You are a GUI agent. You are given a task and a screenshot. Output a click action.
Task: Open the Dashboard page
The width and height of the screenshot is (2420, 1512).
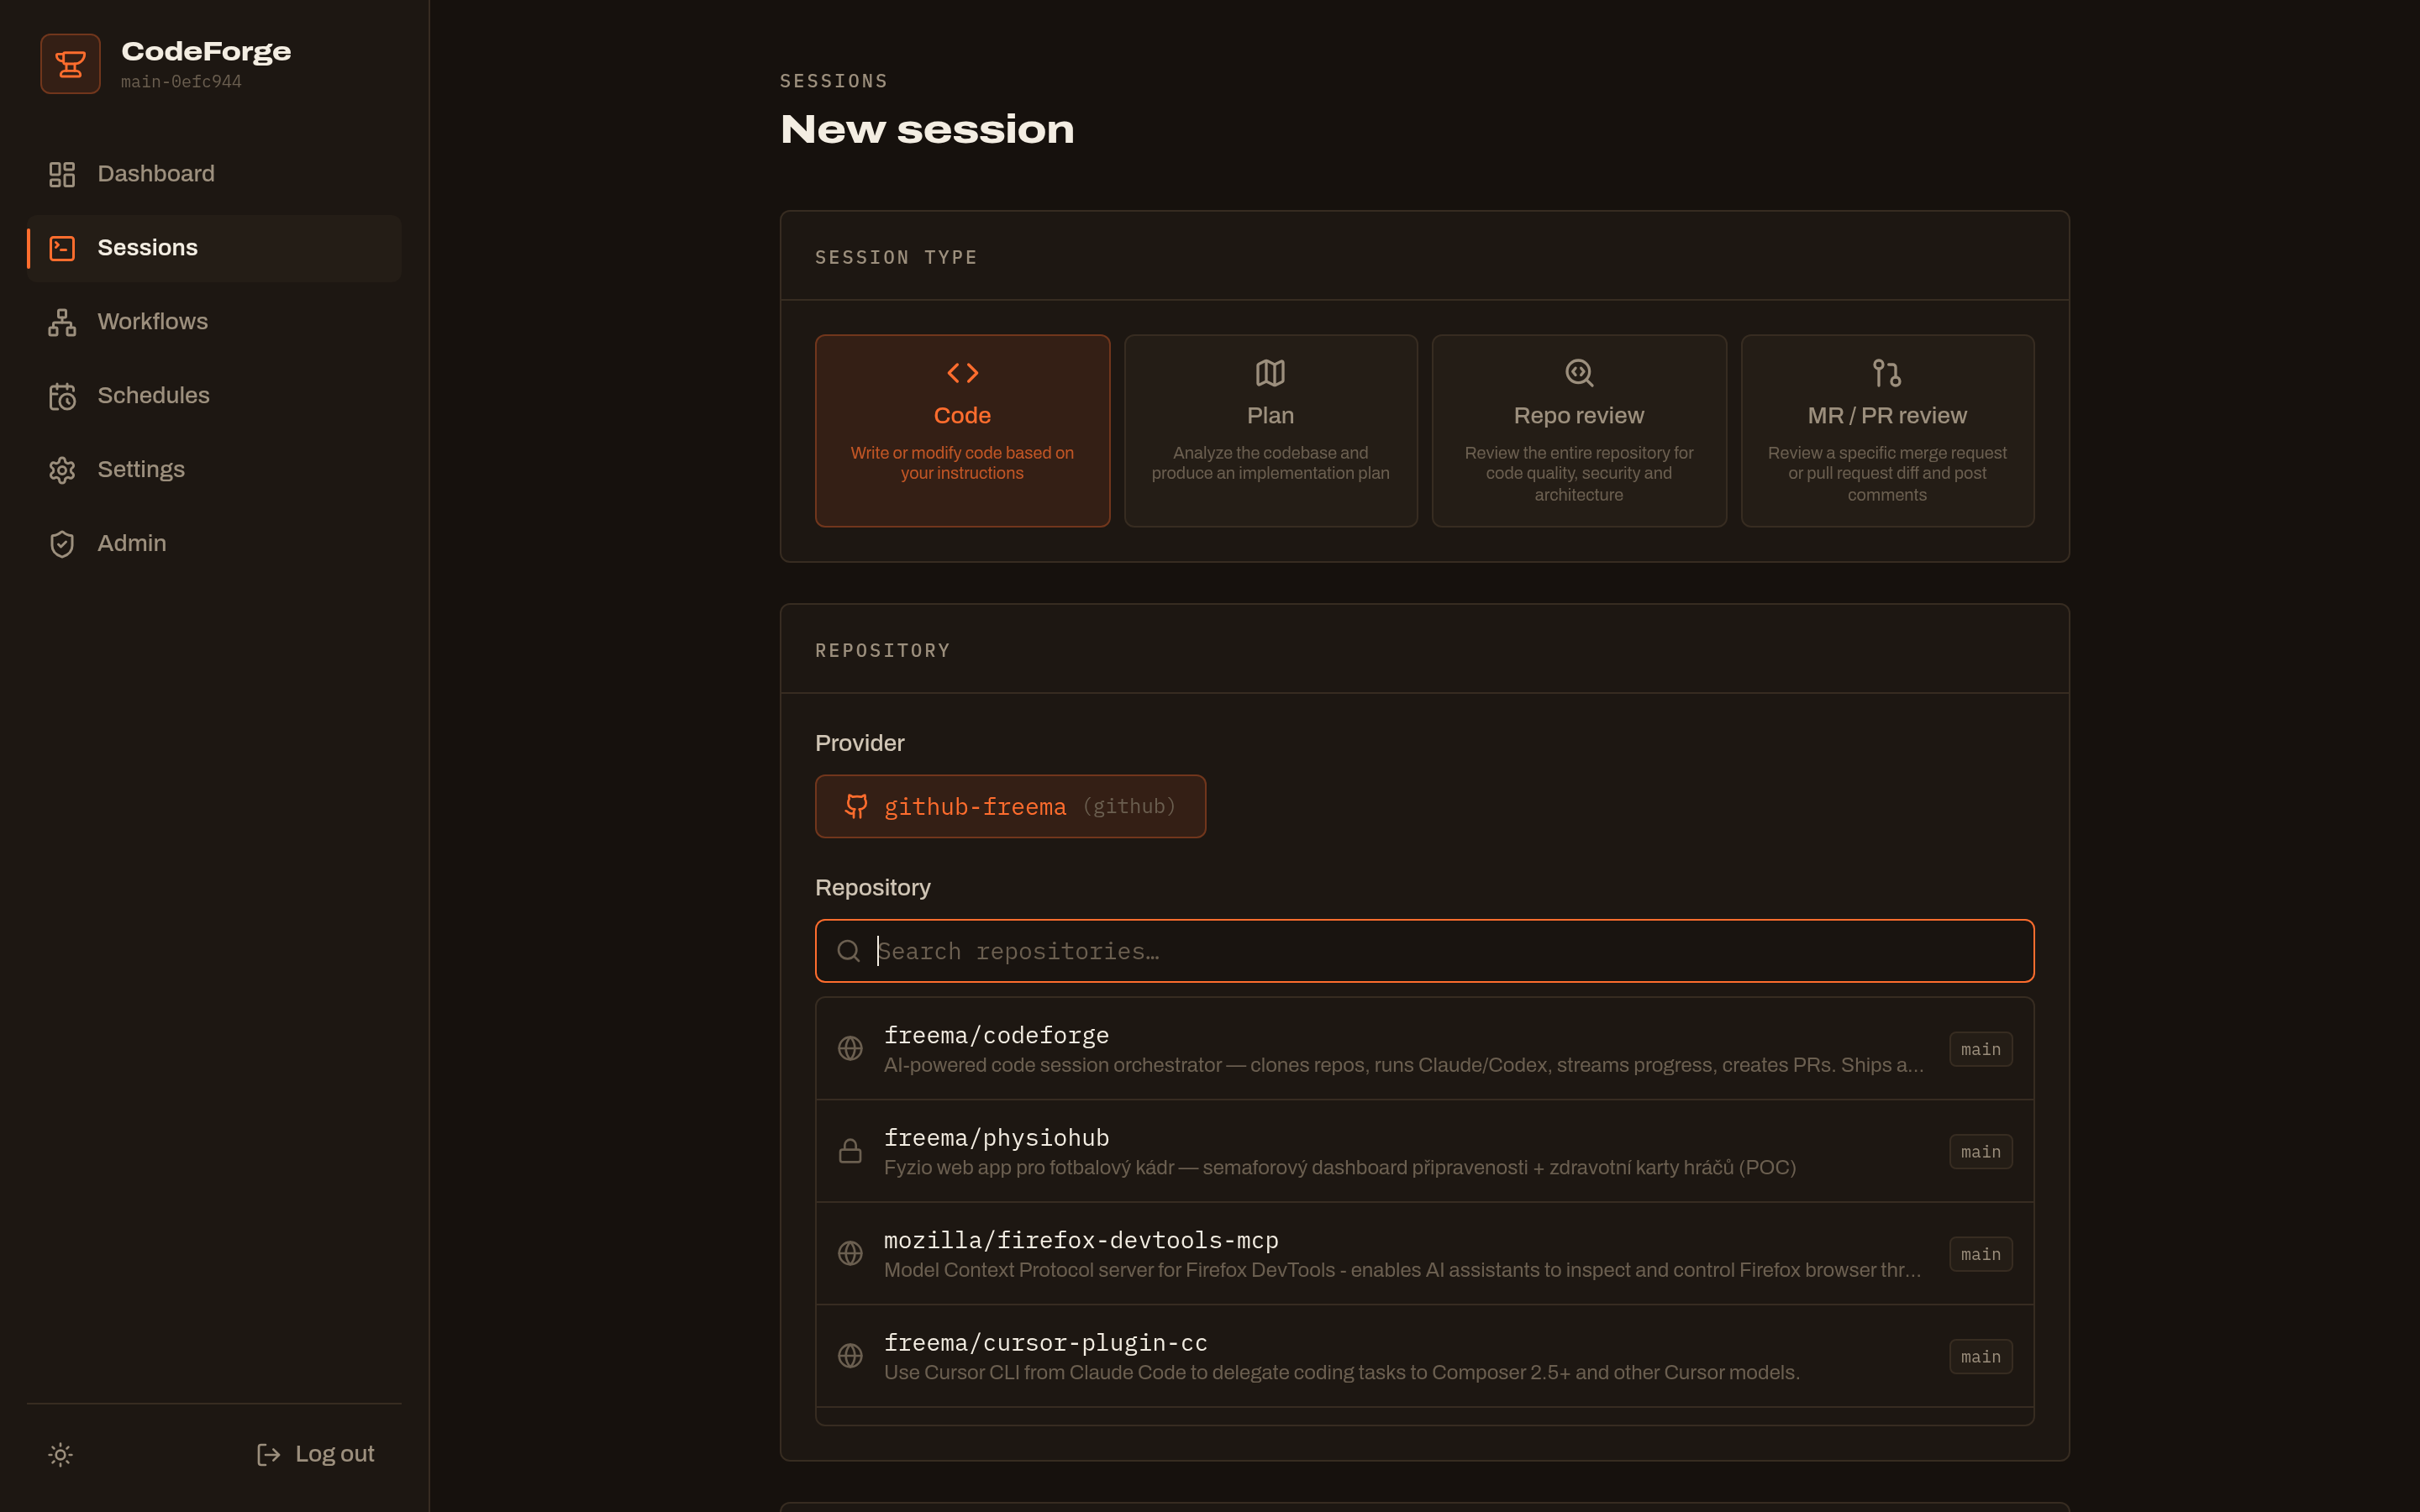214,174
